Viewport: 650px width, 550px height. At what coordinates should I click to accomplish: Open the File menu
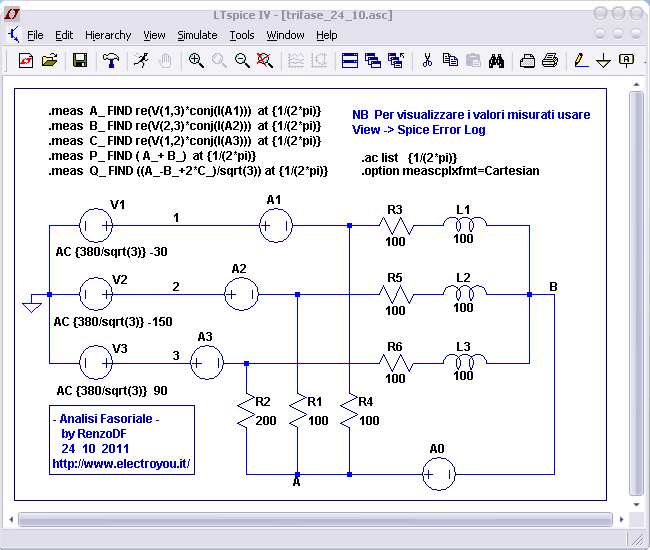(35, 35)
